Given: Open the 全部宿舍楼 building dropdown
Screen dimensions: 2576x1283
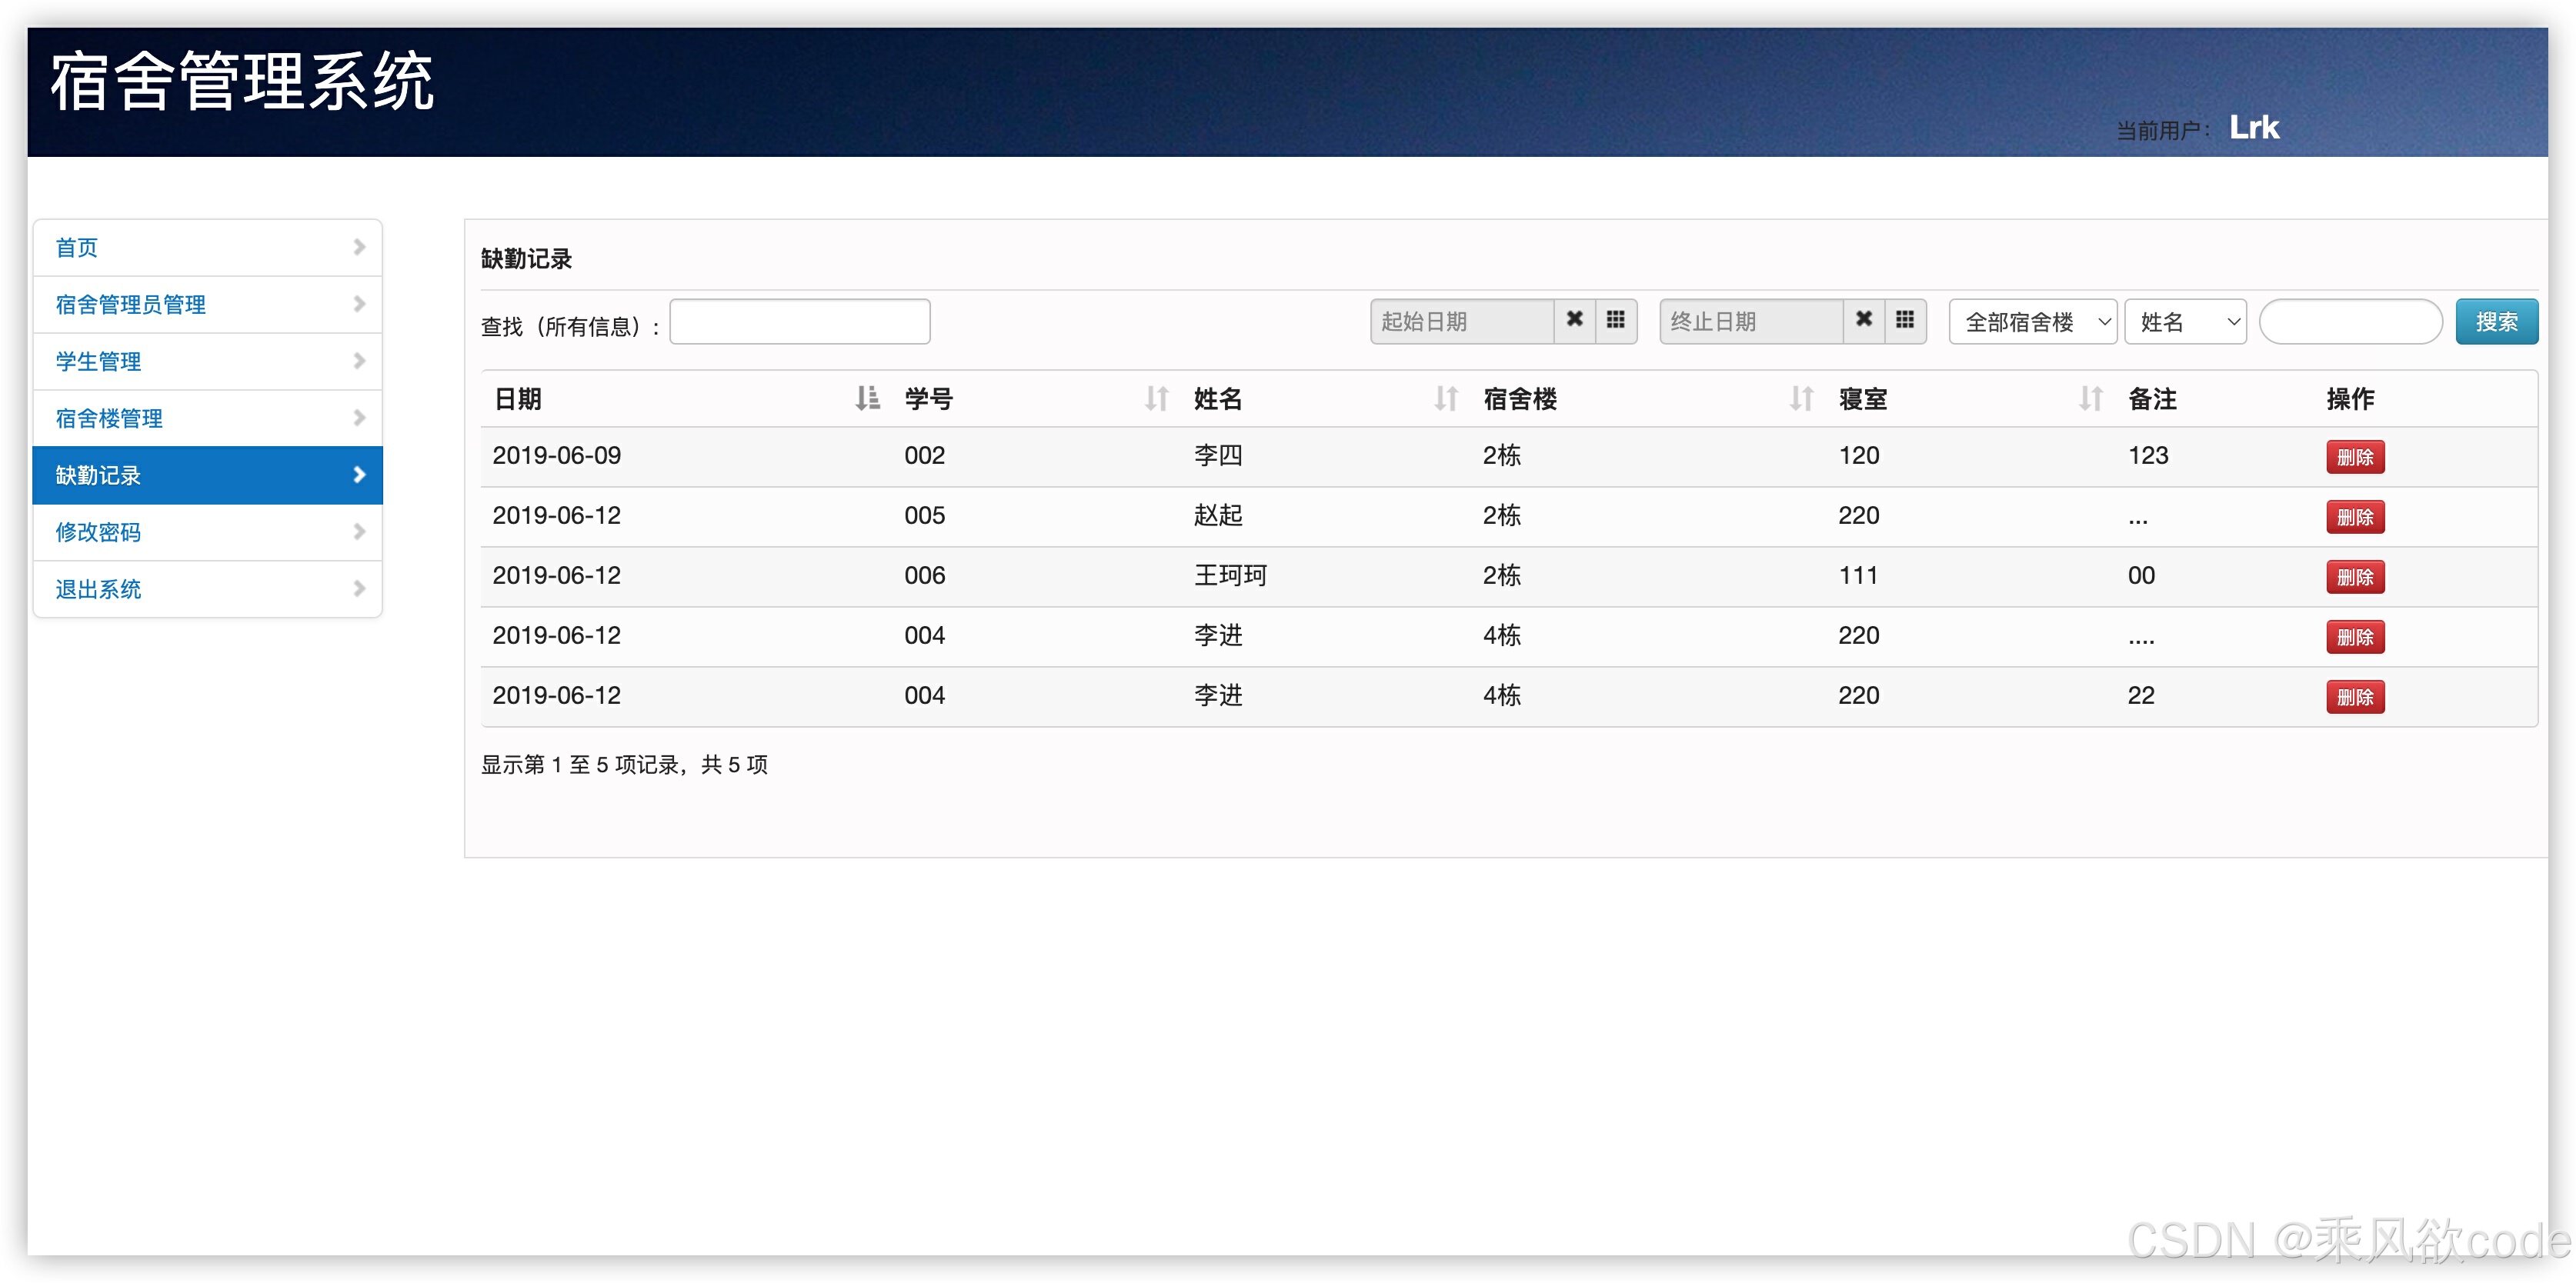Looking at the screenshot, I should (2032, 322).
